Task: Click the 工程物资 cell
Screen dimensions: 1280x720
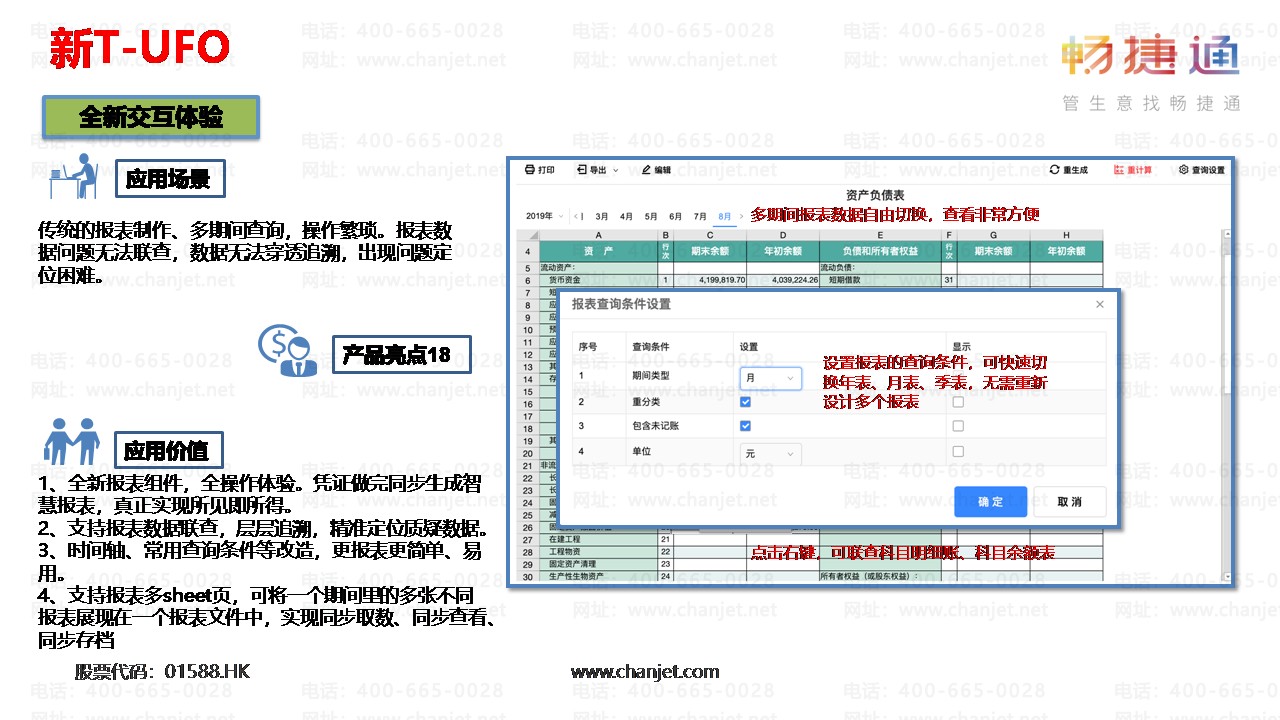Action: 598,551
